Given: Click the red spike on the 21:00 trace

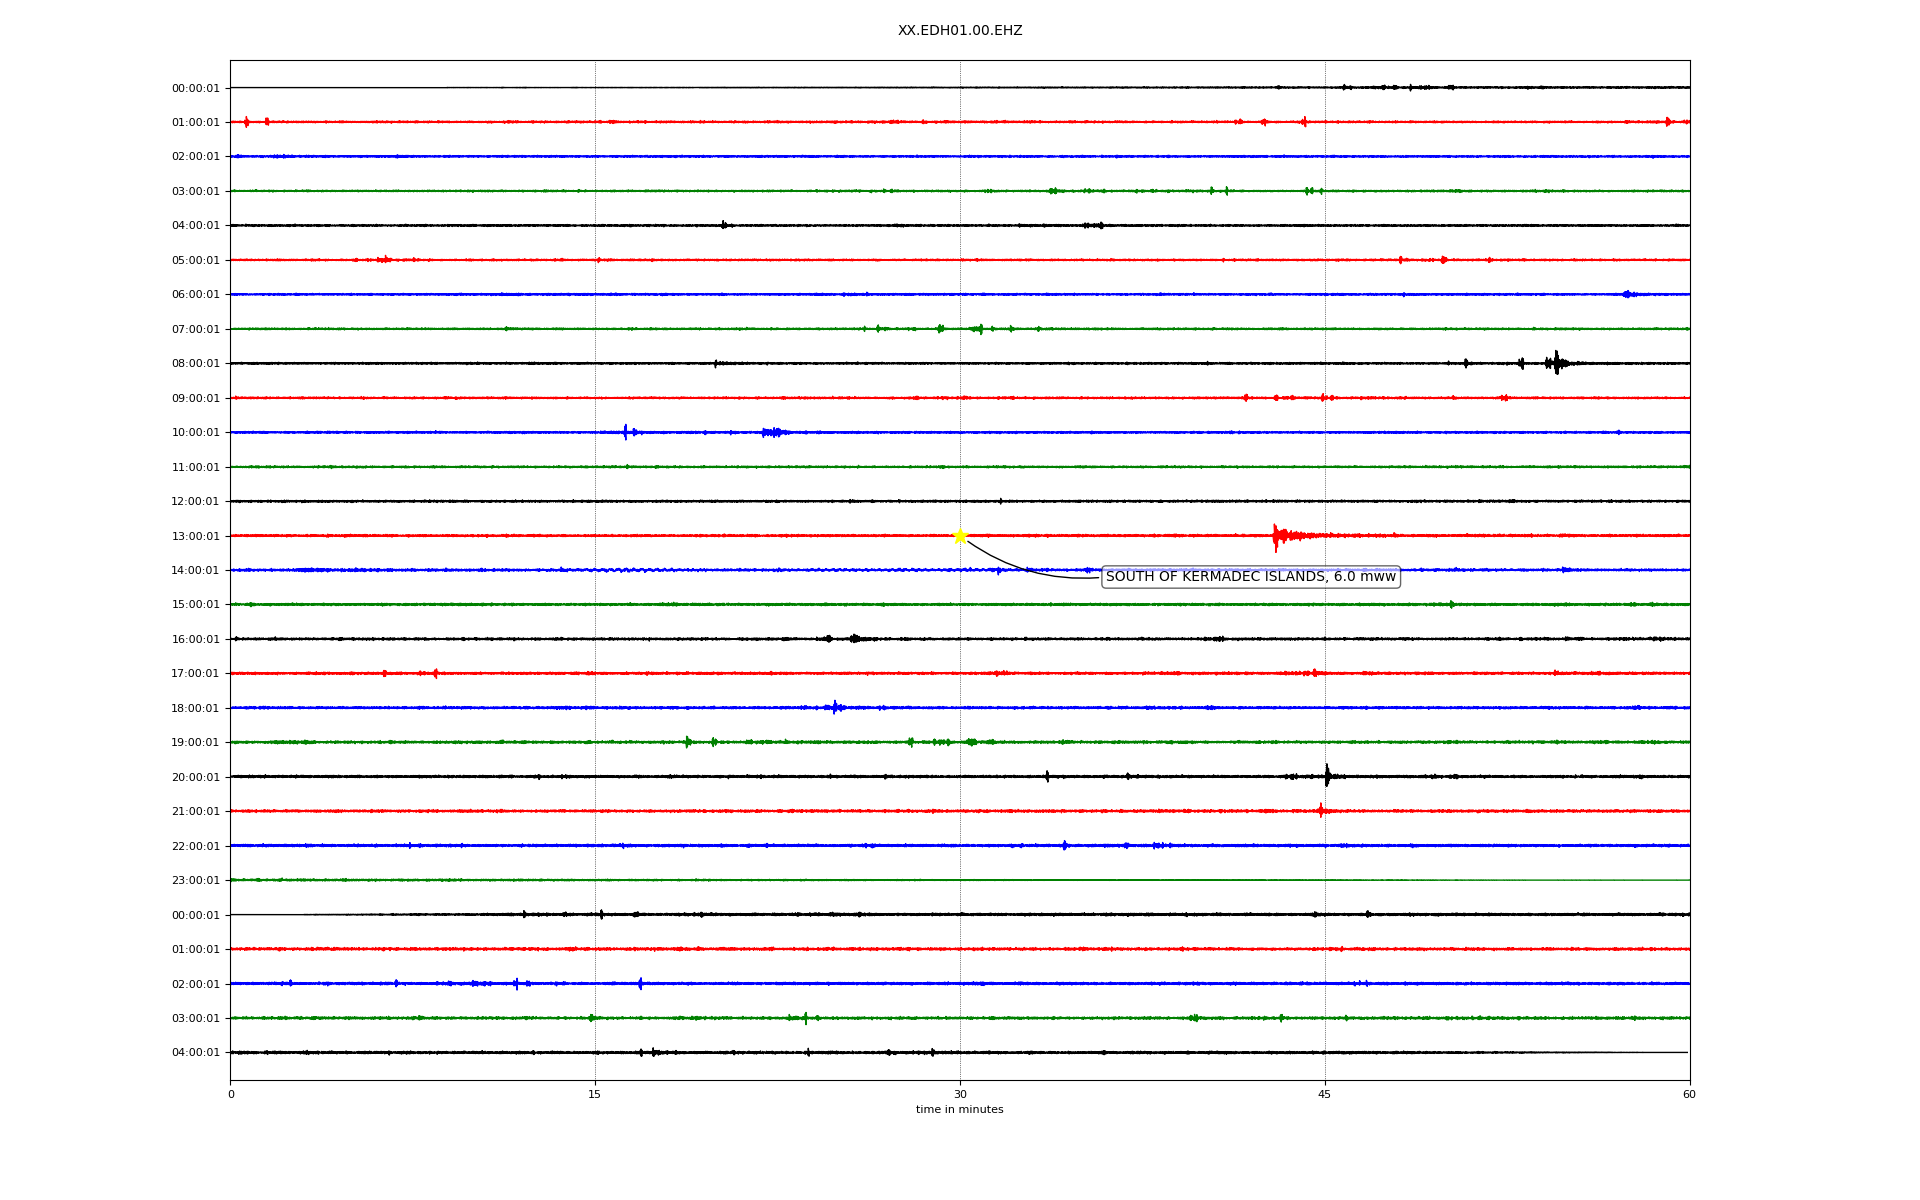Looking at the screenshot, I should (x=1321, y=811).
